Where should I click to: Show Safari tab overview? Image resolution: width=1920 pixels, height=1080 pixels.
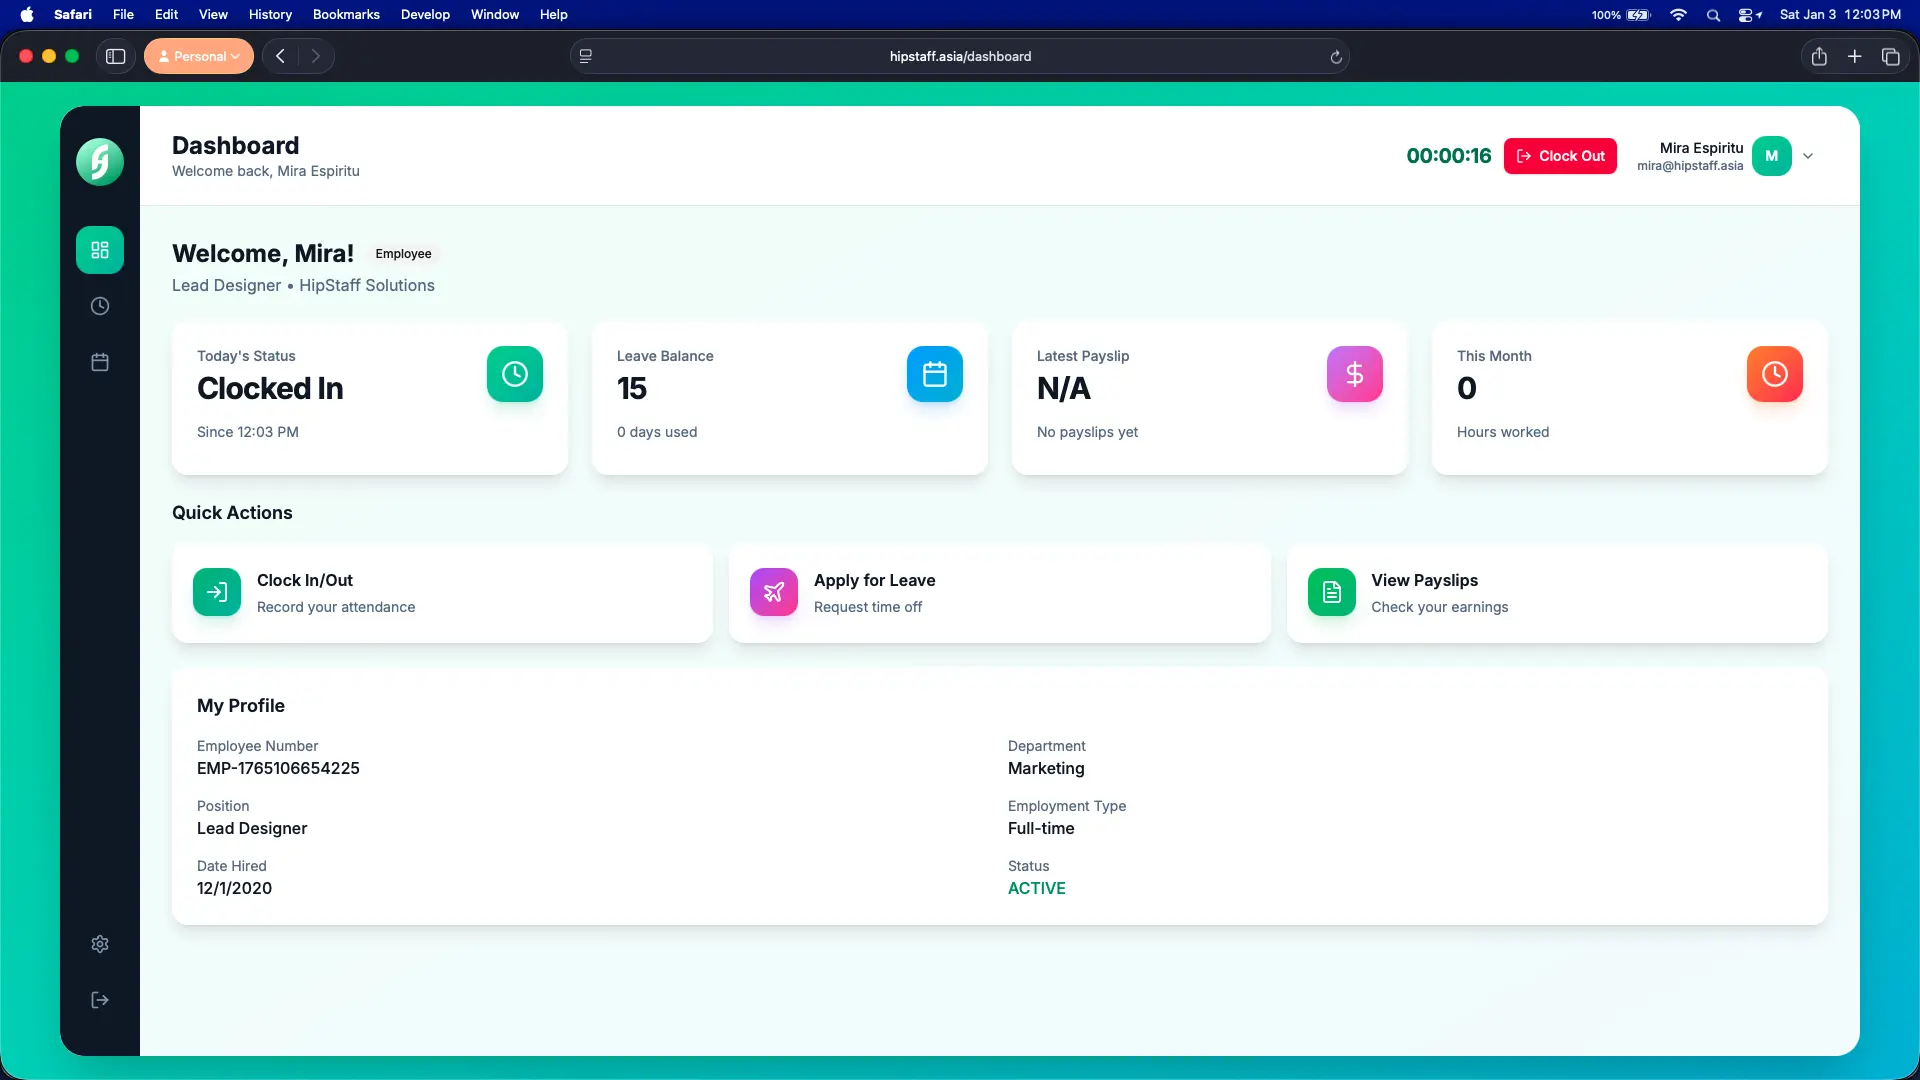(1891, 56)
